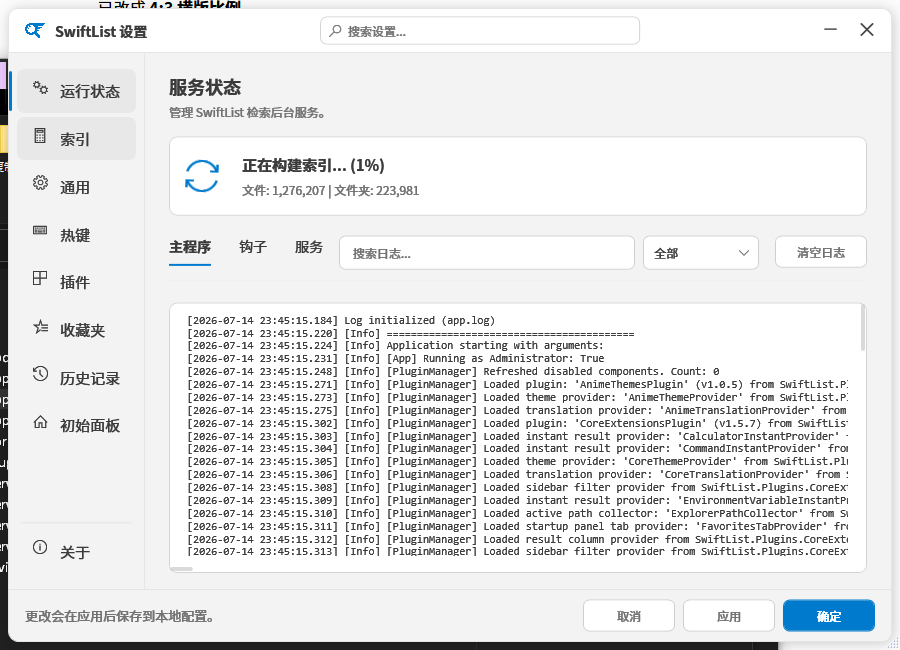Screen dimensions: 900x650
Task: Click the index icon beside 索引
Action: [40, 136]
